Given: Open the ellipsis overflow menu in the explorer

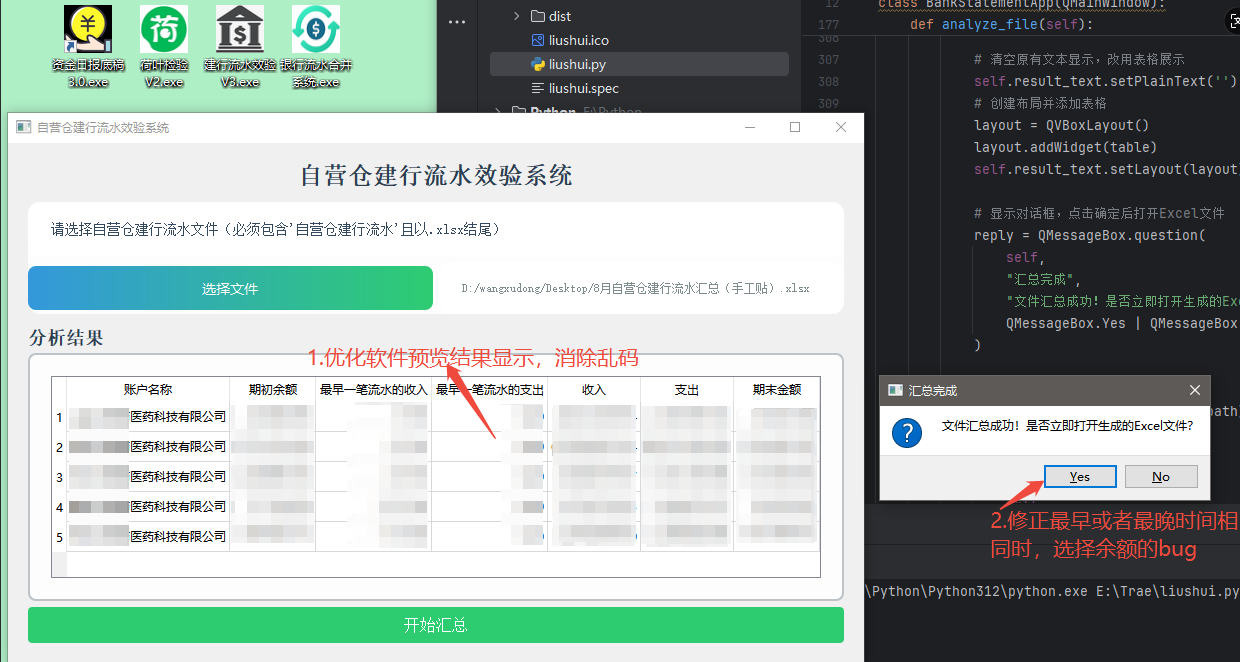Looking at the screenshot, I should [457, 21].
